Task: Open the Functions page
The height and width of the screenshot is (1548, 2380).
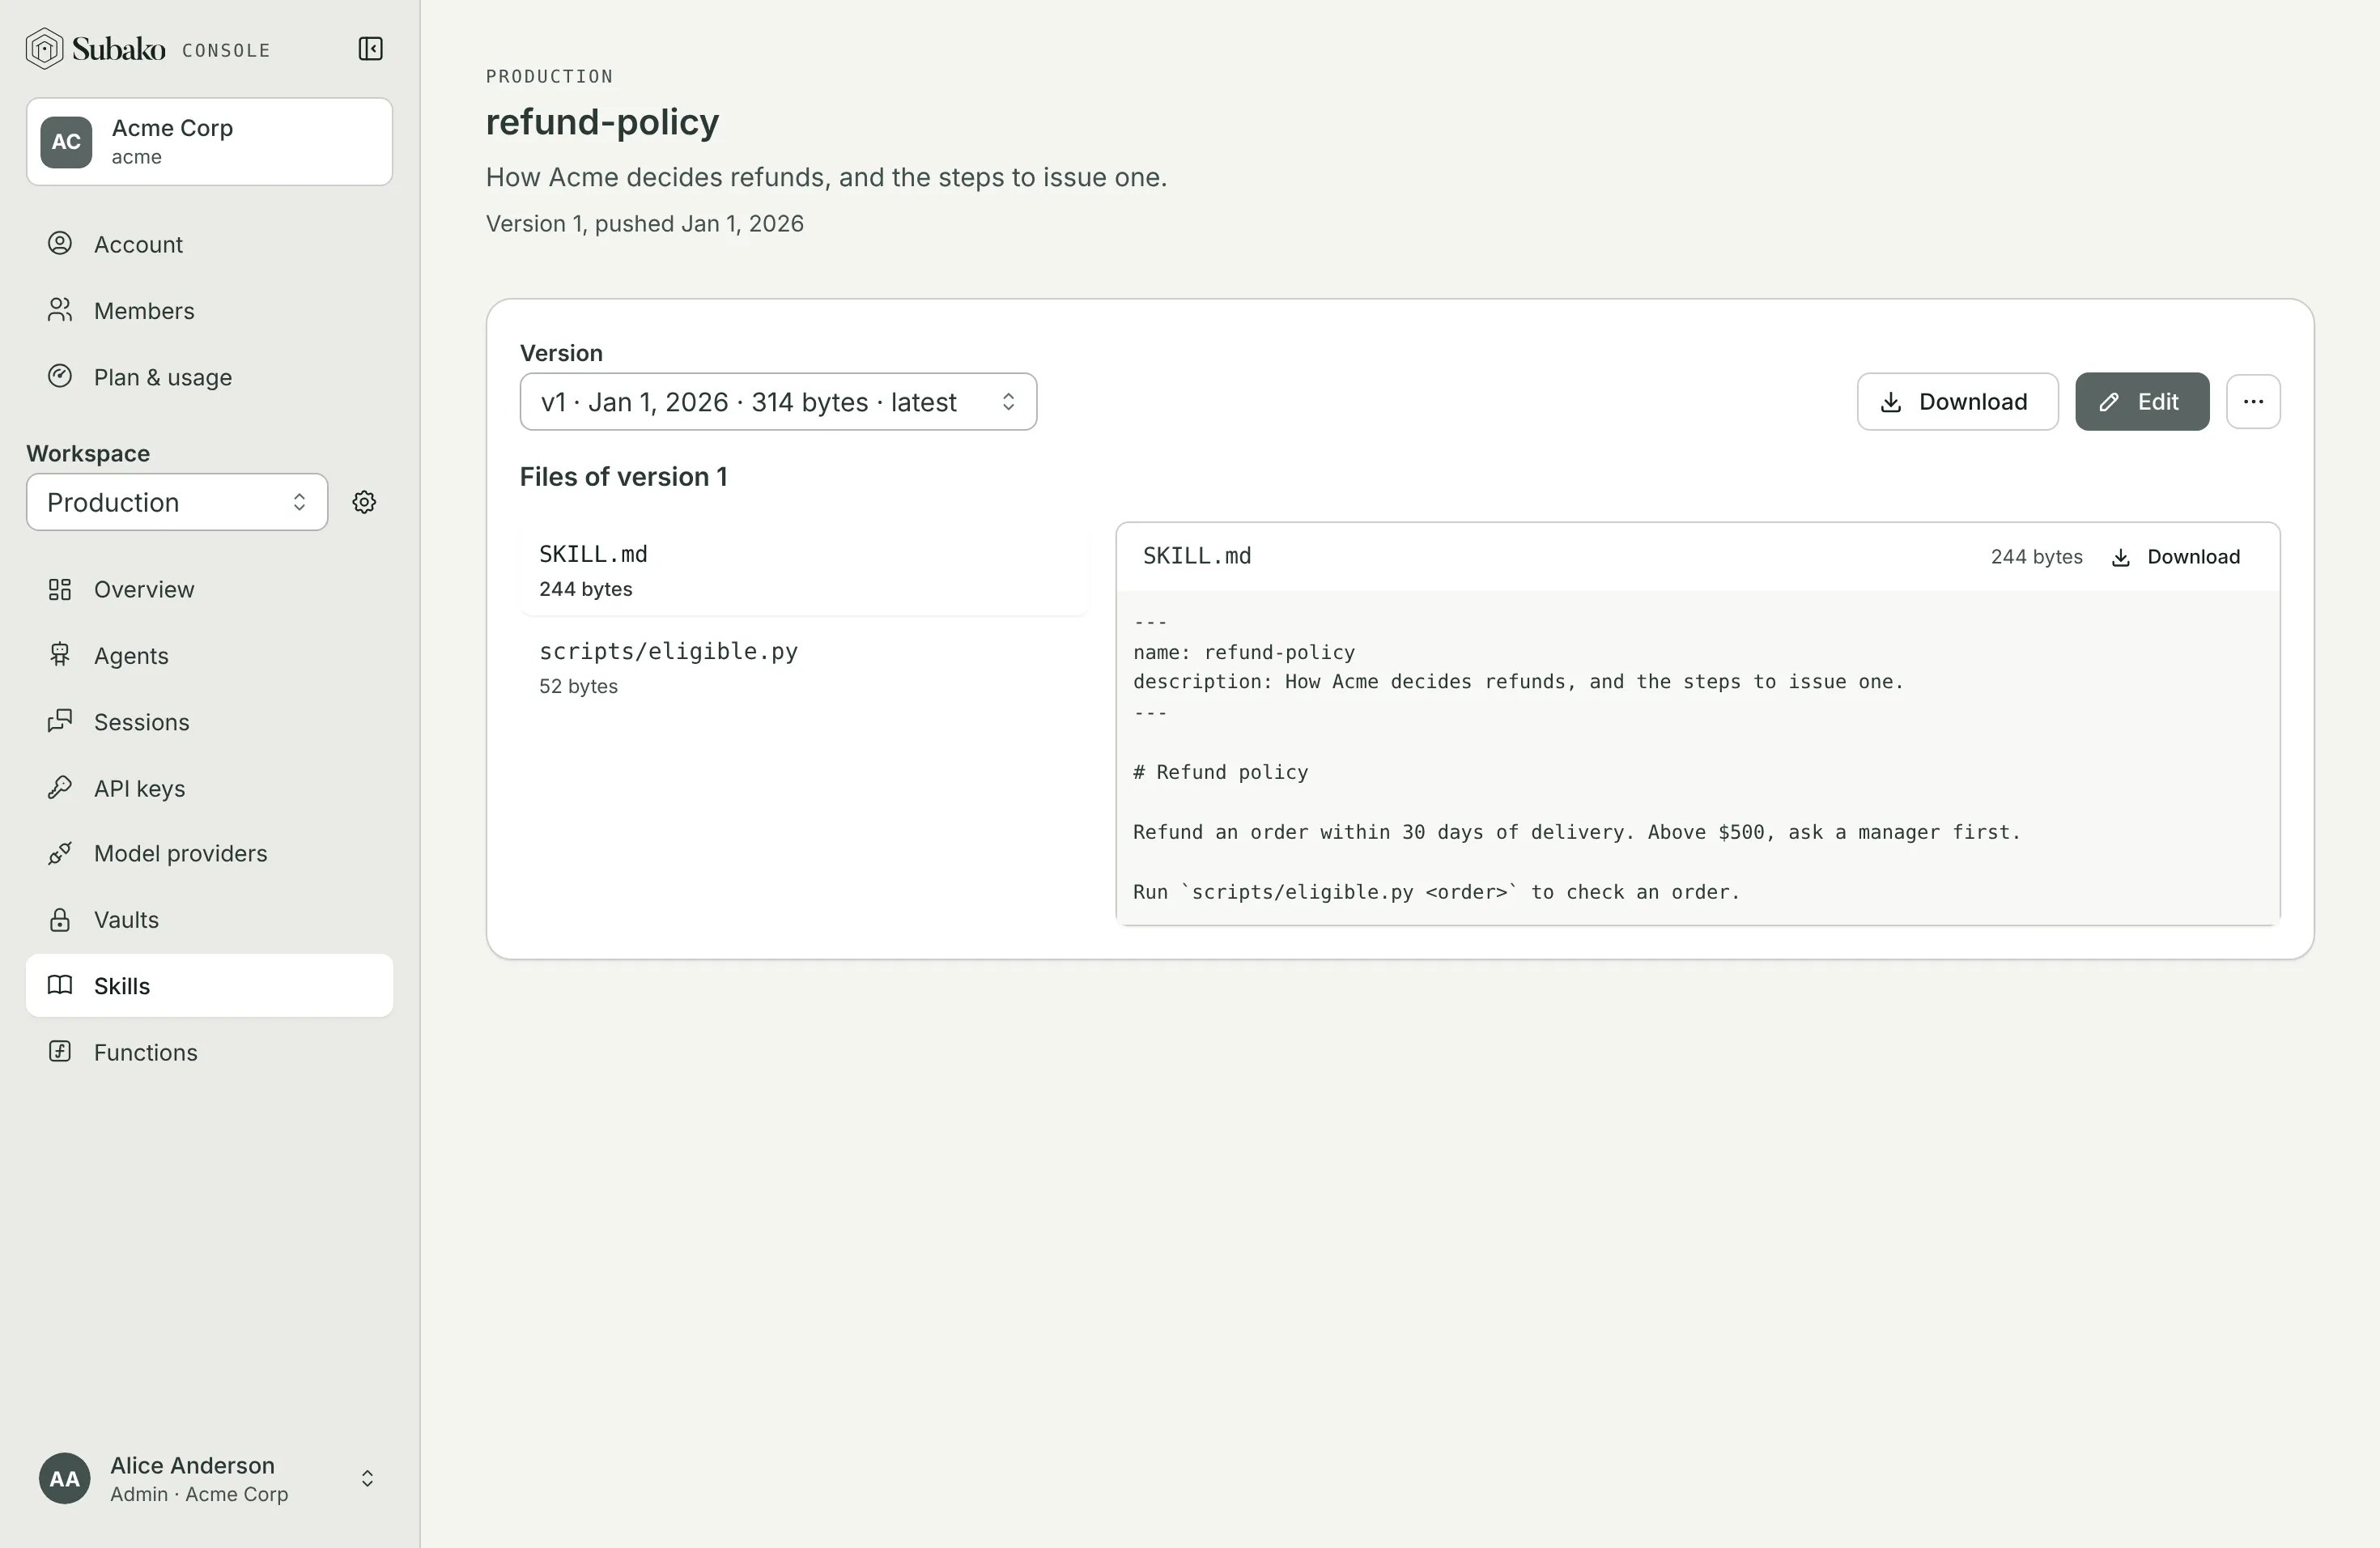Action: (x=209, y=1052)
